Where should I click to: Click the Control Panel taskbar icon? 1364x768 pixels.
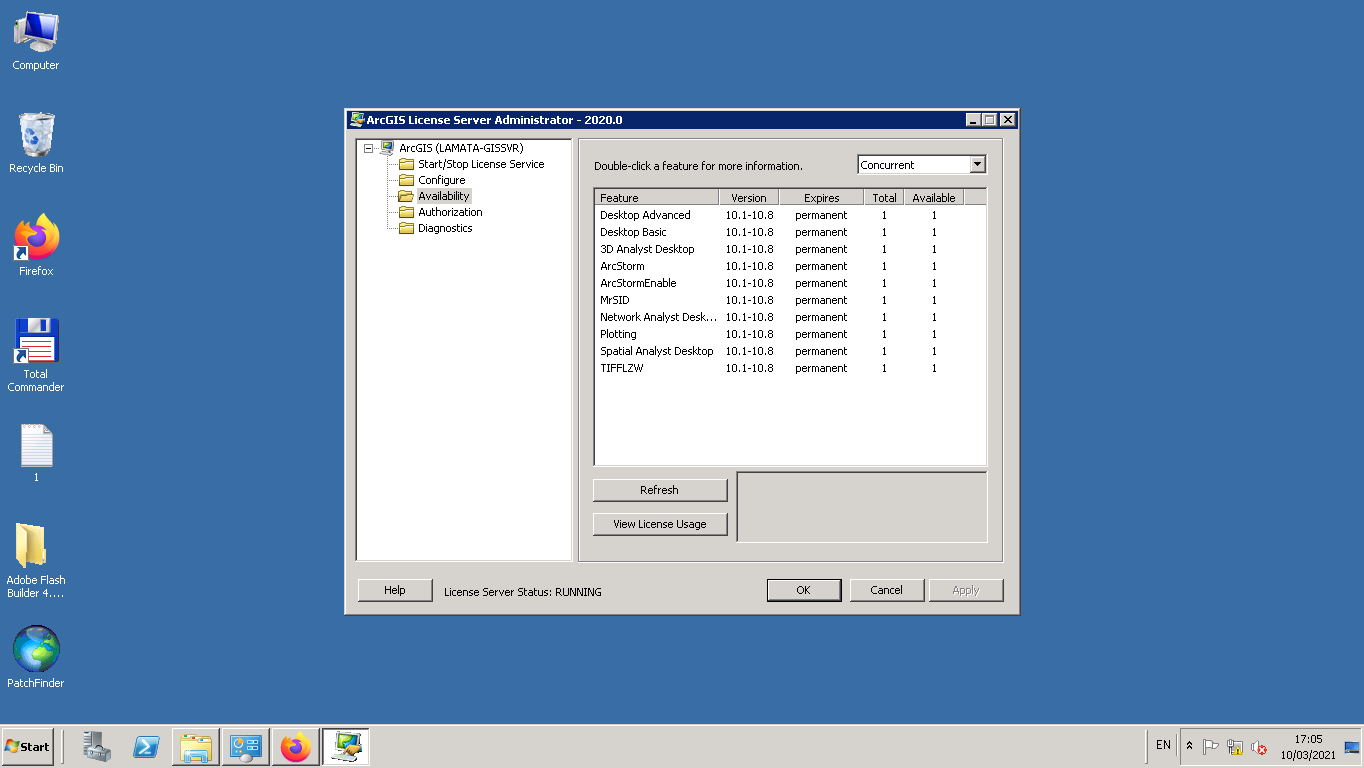[x=246, y=747]
